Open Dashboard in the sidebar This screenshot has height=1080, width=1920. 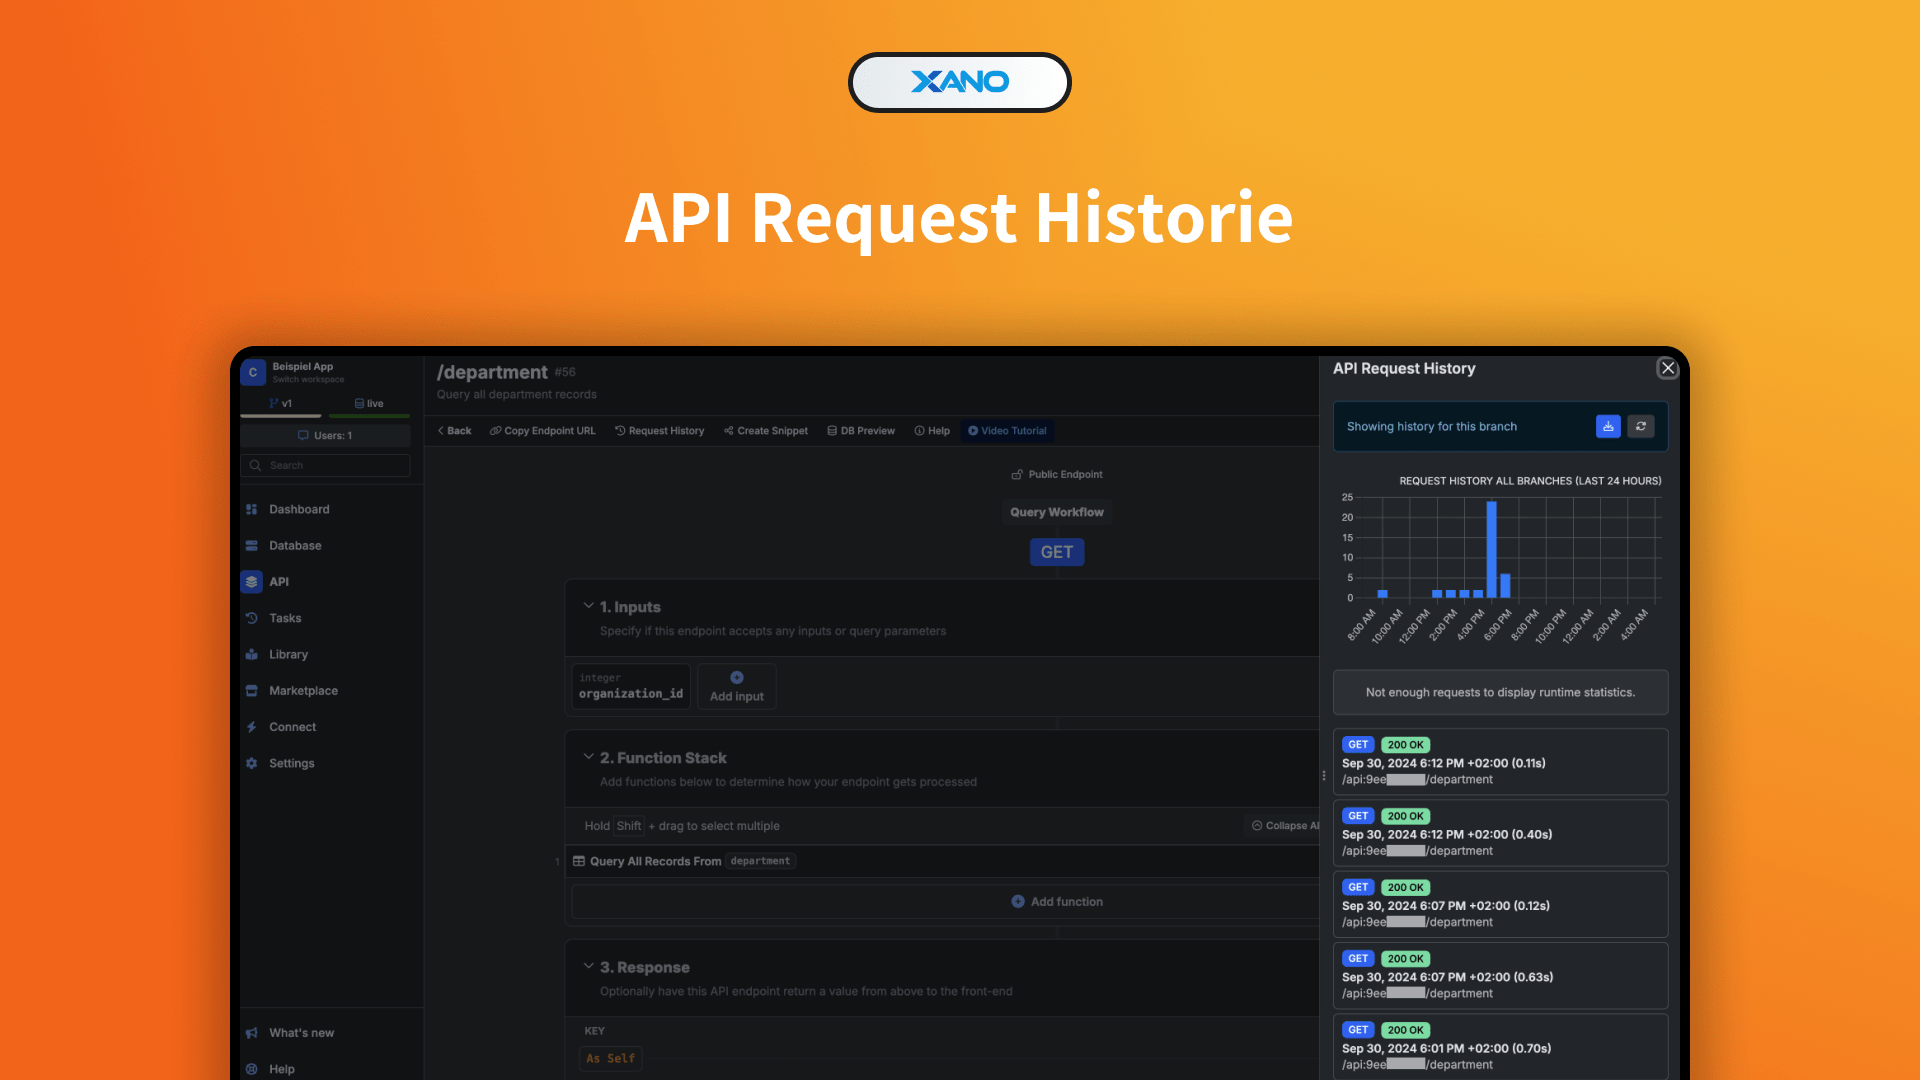[x=299, y=509]
